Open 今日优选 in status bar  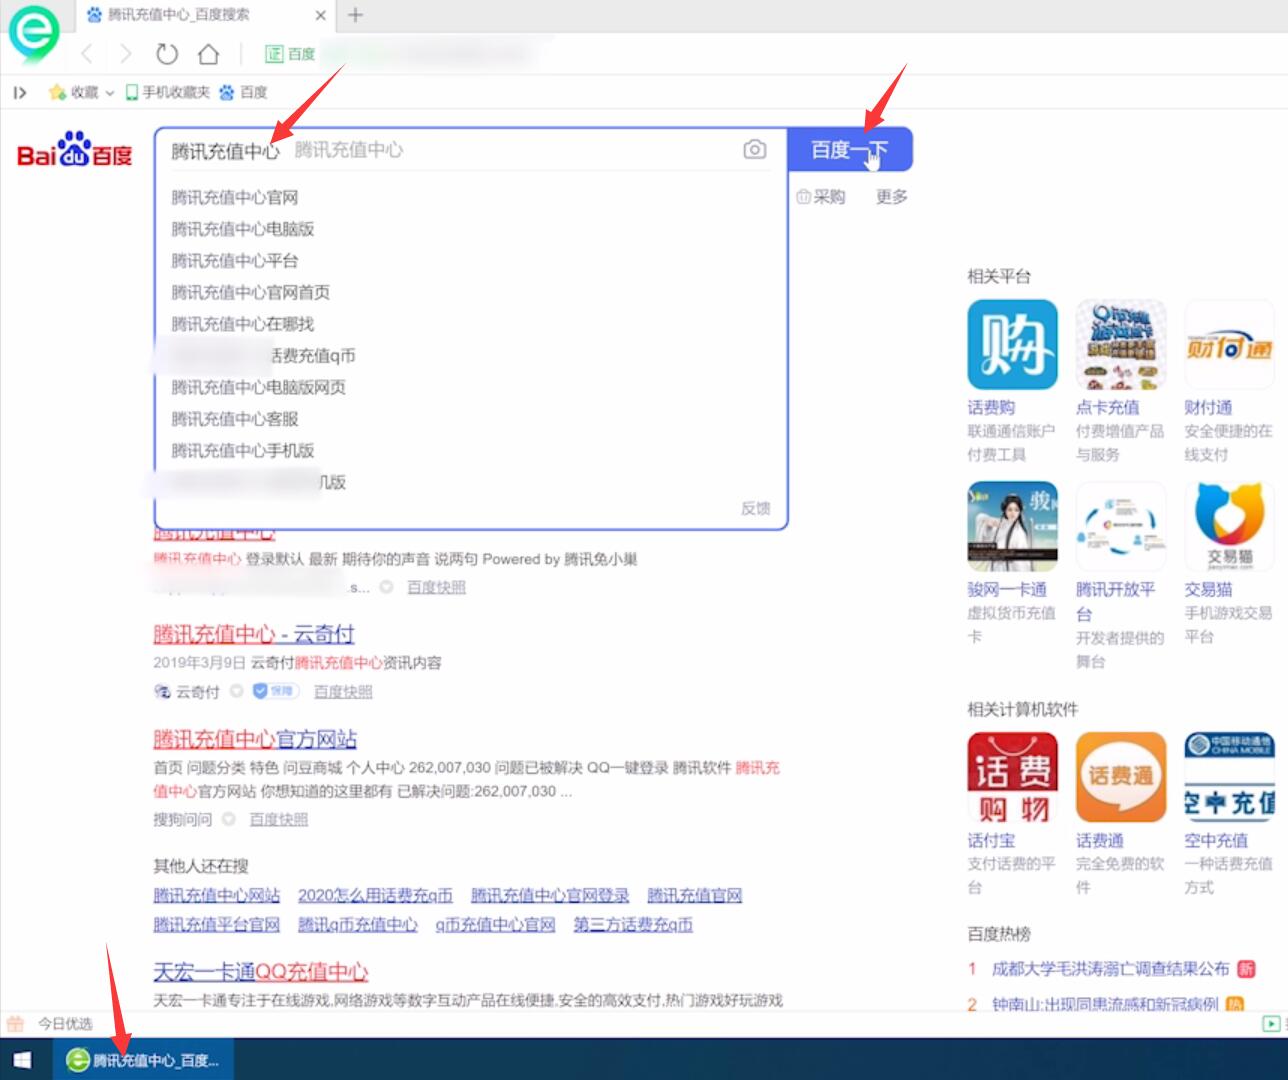click(50, 1023)
